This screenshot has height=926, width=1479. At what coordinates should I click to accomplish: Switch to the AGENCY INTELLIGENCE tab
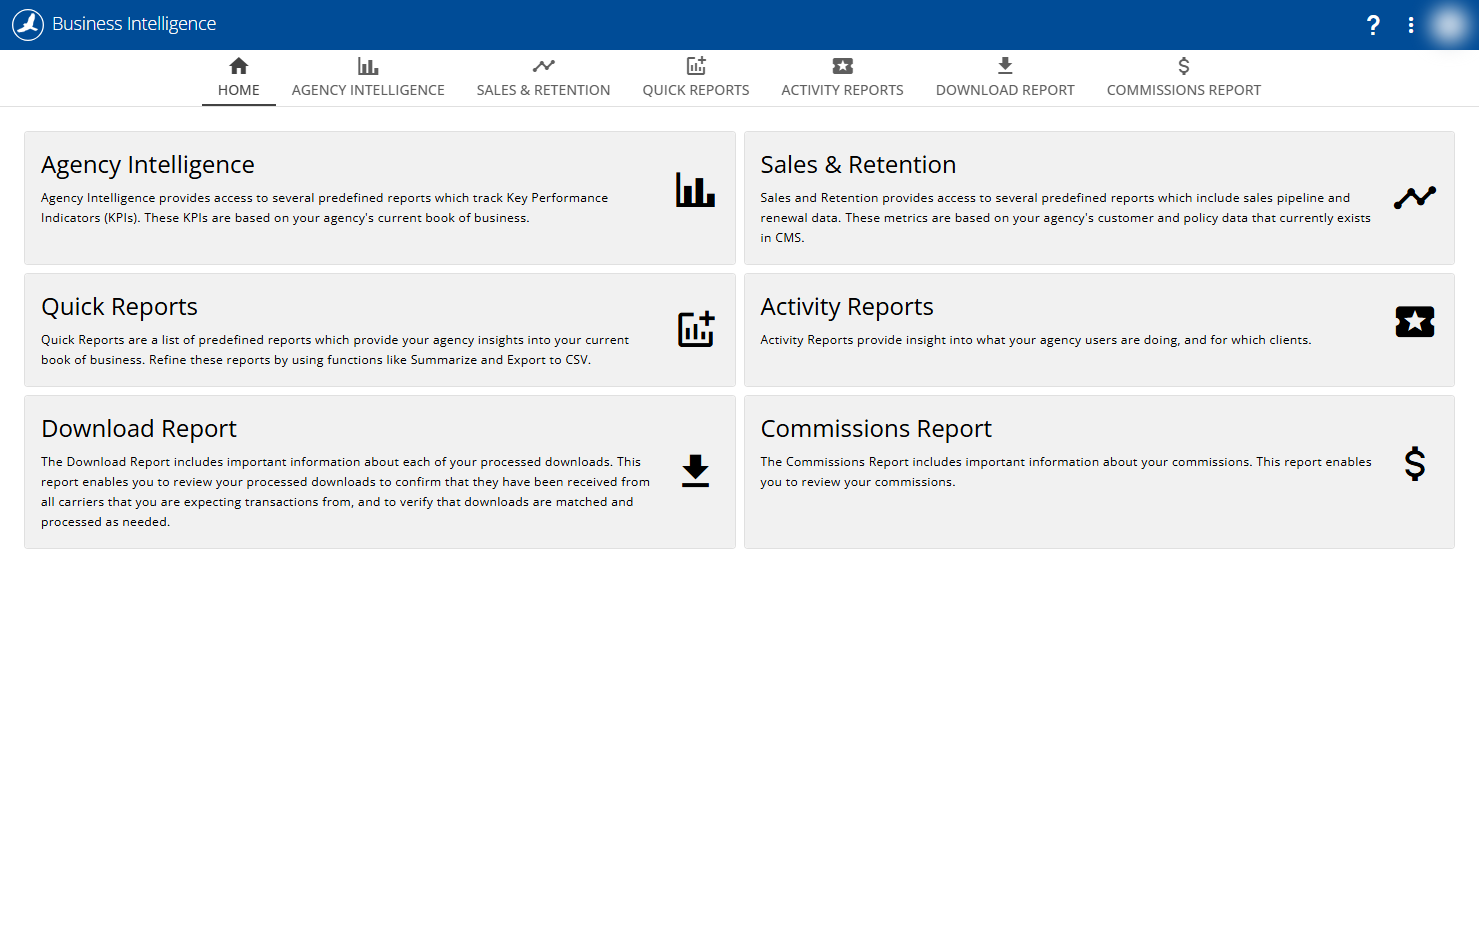pos(368,90)
